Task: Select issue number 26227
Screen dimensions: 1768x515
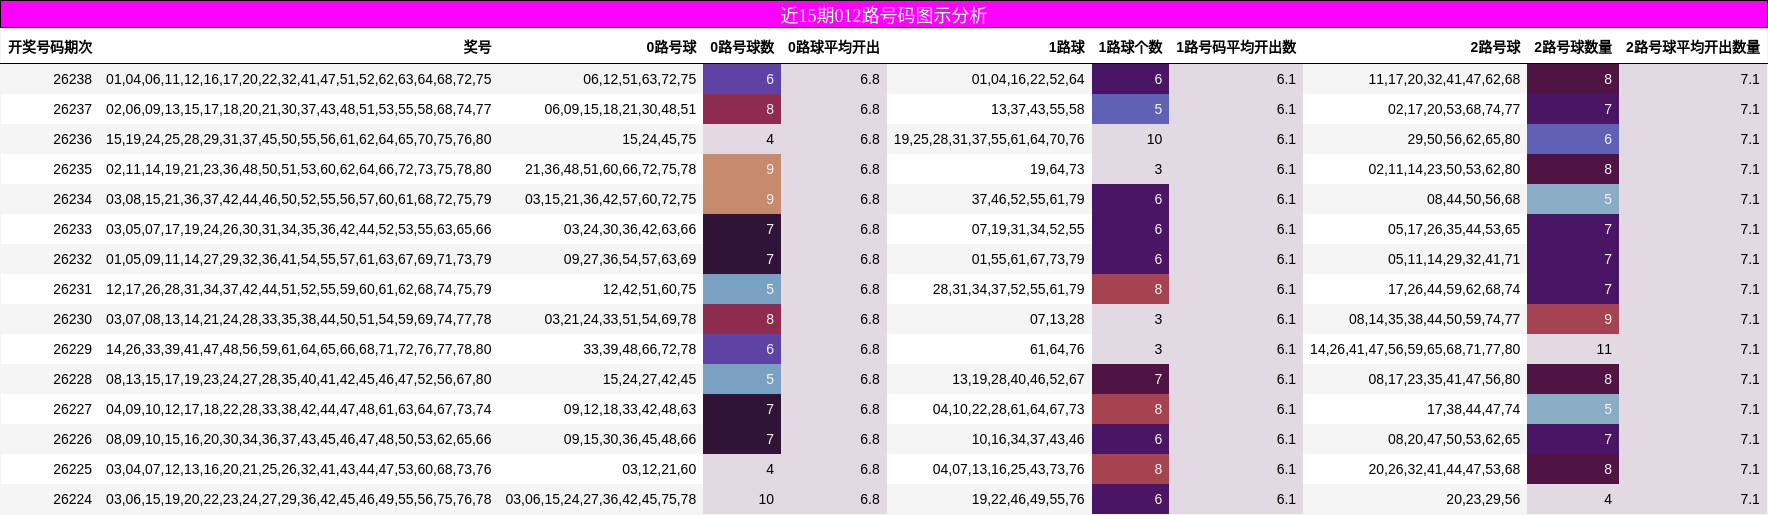Action: [x=72, y=409]
